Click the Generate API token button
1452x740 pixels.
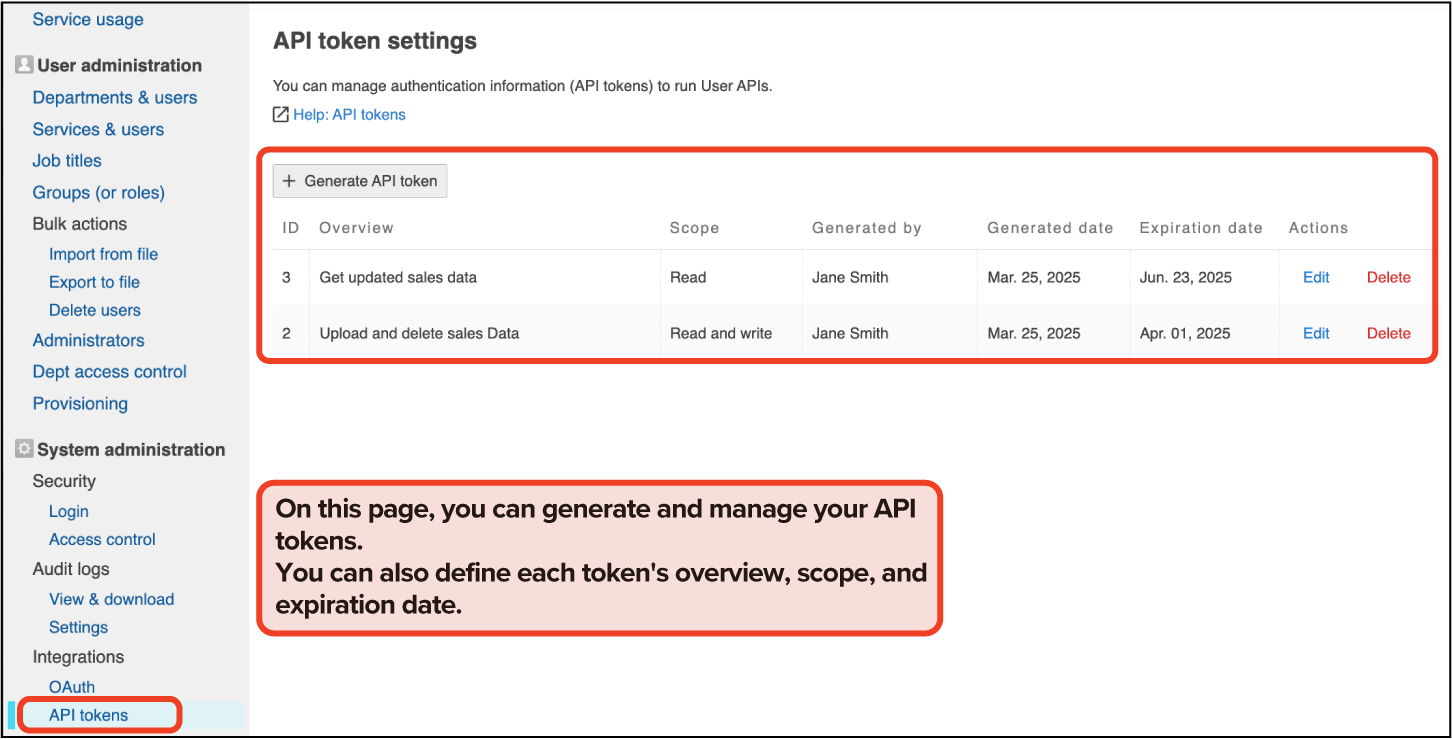tap(360, 181)
